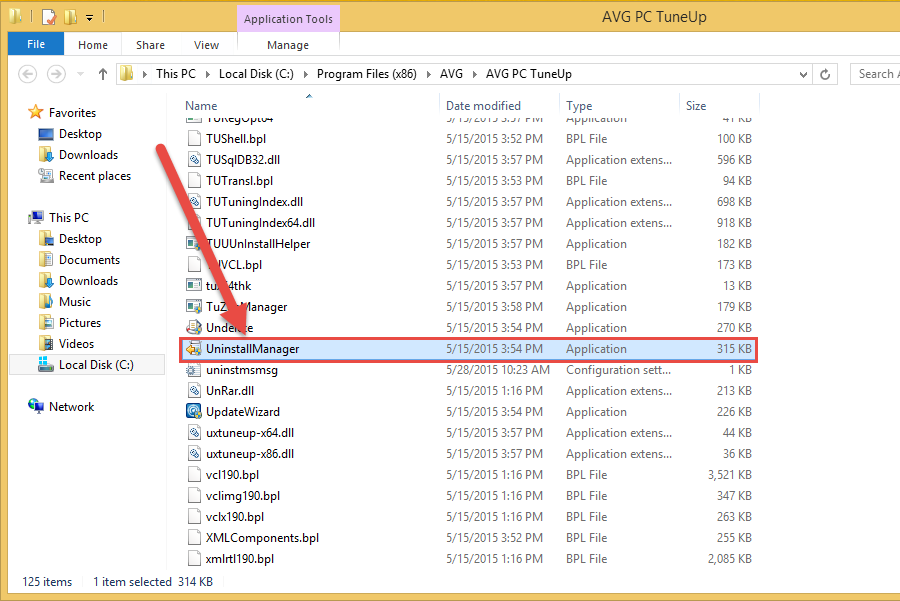Click Local Disk (C:) breadcrumb segment
Viewport: 900px width, 601px height.
point(256,74)
